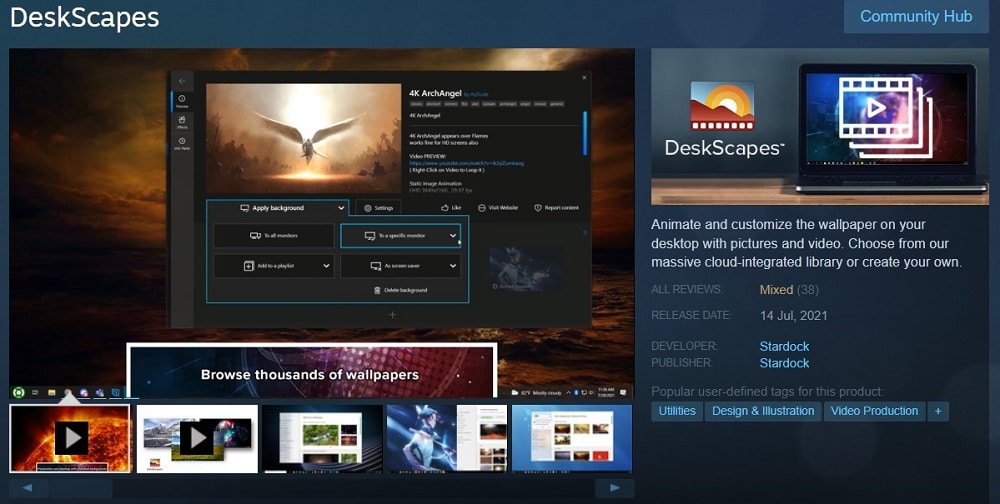The image size is (1000, 504).
Task: Open the AzDude author link
Action: point(476,94)
